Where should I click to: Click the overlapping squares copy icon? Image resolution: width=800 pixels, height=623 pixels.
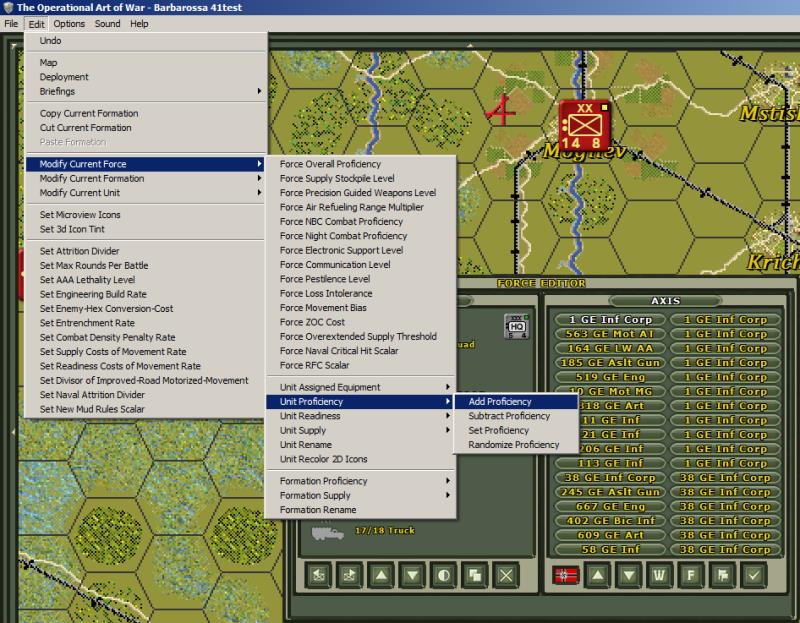pos(475,575)
